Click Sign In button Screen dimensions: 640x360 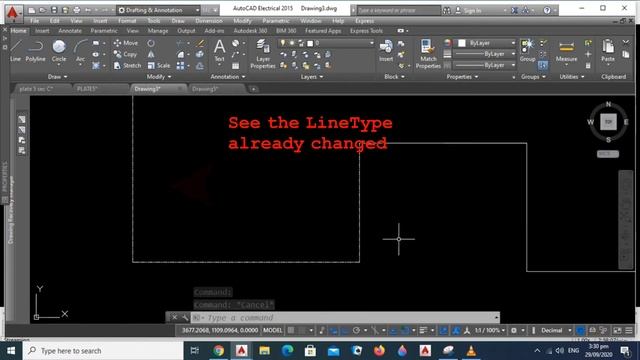pyautogui.click(x=469, y=10)
